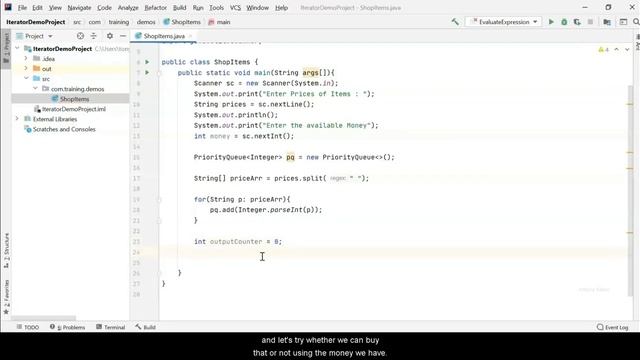Open the Tools menu
The width and height of the screenshot is (640, 360).
[x=216, y=7]
